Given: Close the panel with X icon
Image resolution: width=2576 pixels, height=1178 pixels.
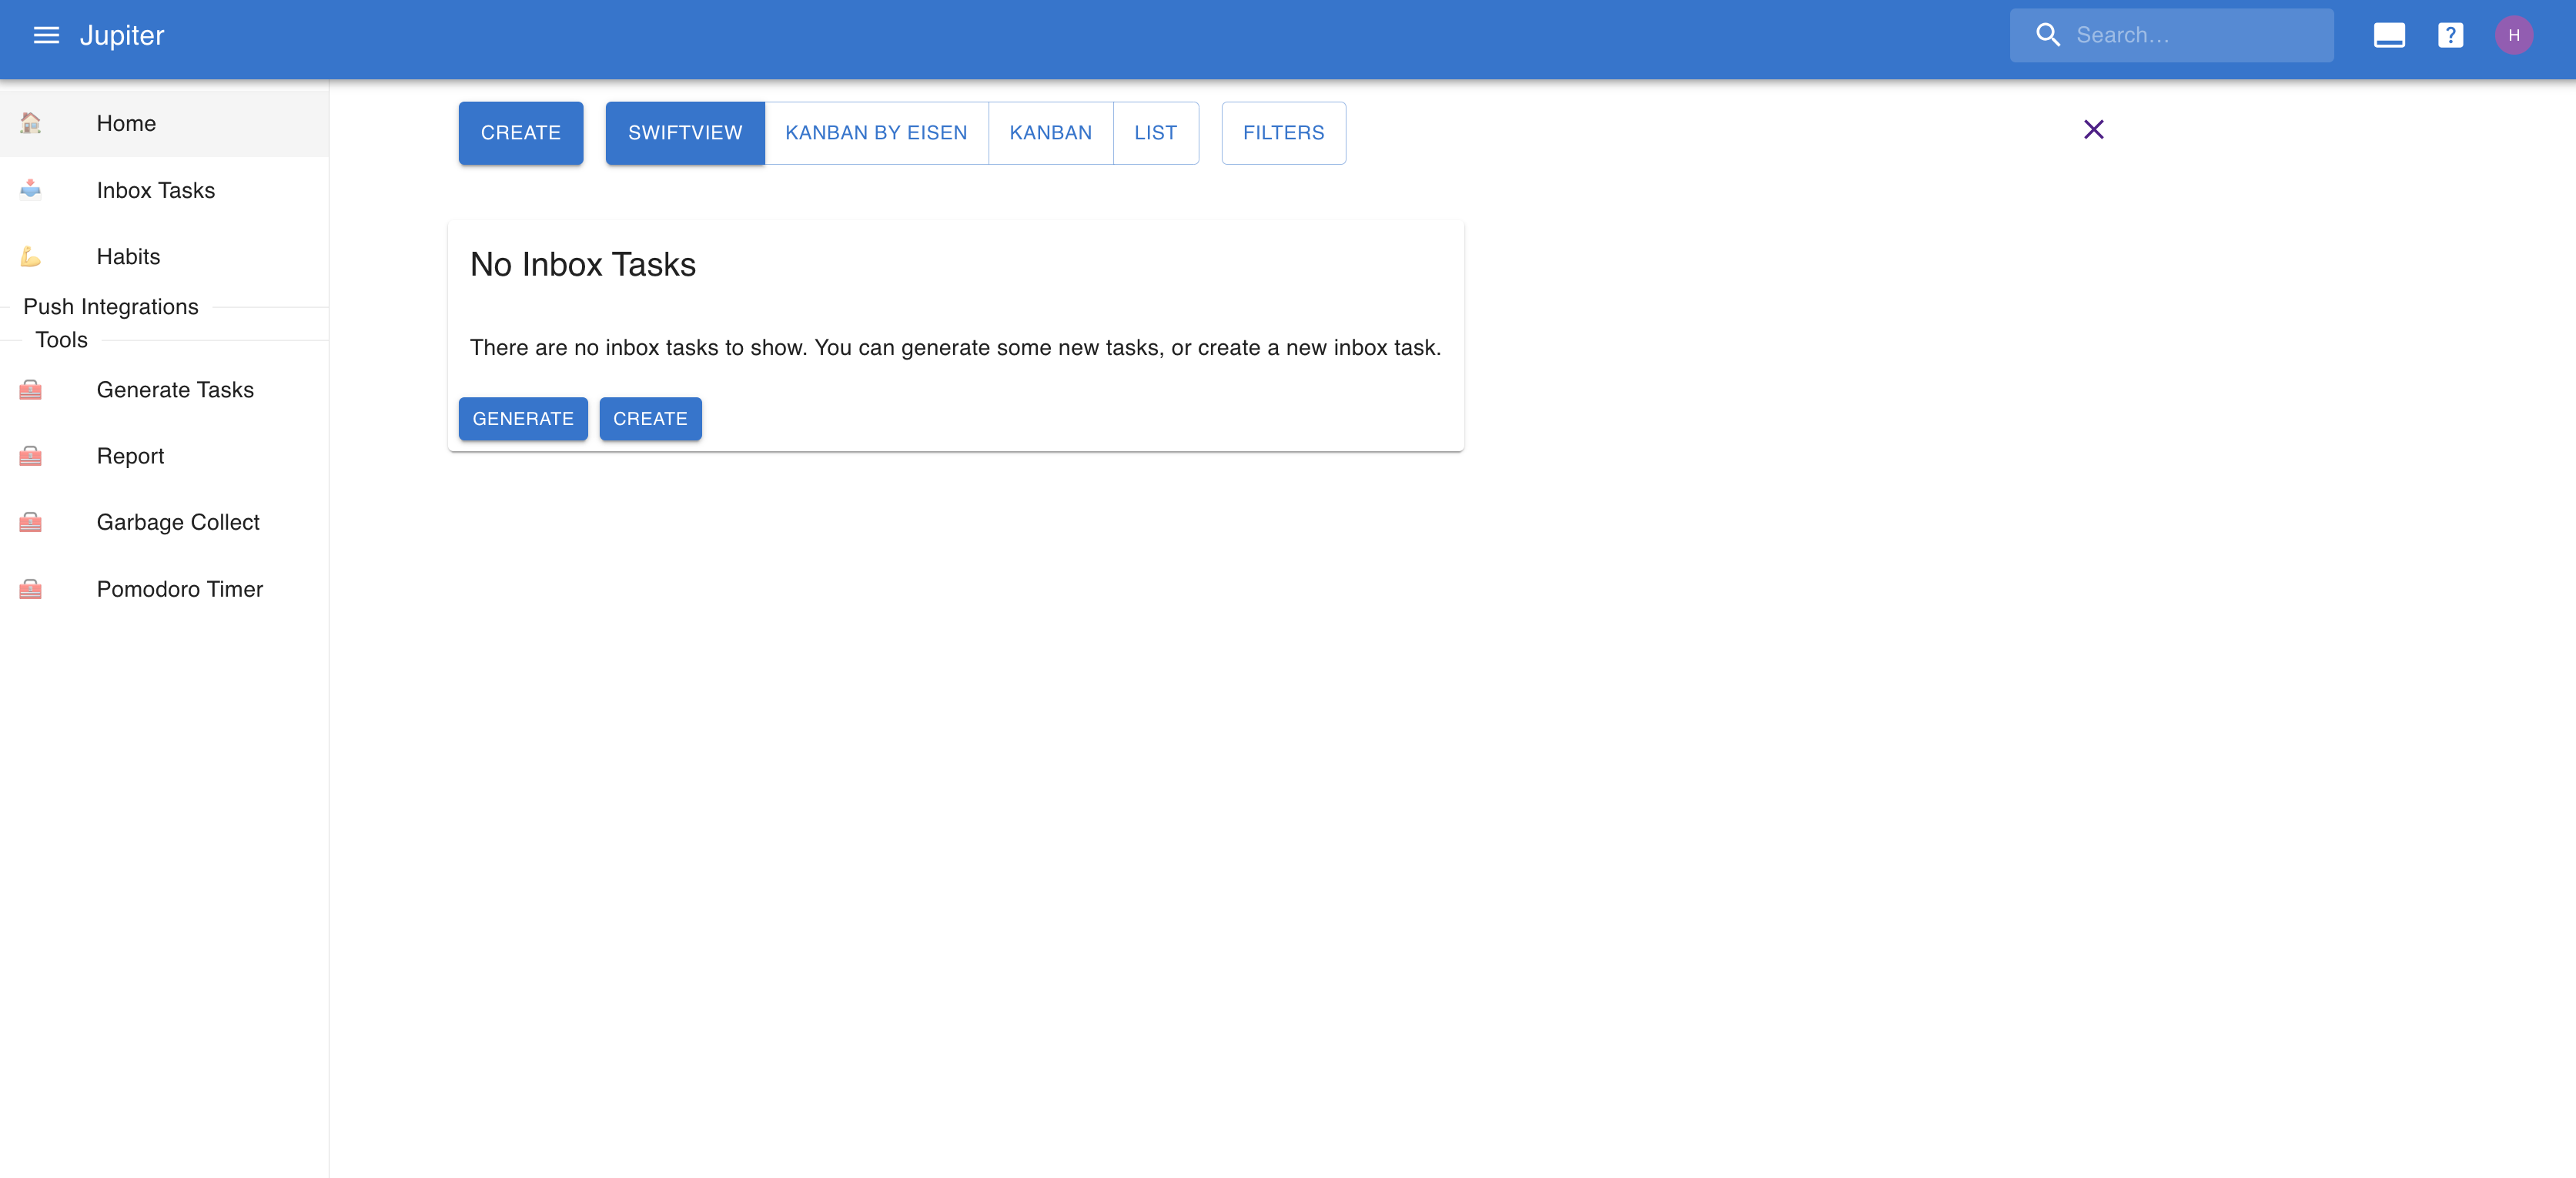Looking at the screenshot, I should 2093,129.
